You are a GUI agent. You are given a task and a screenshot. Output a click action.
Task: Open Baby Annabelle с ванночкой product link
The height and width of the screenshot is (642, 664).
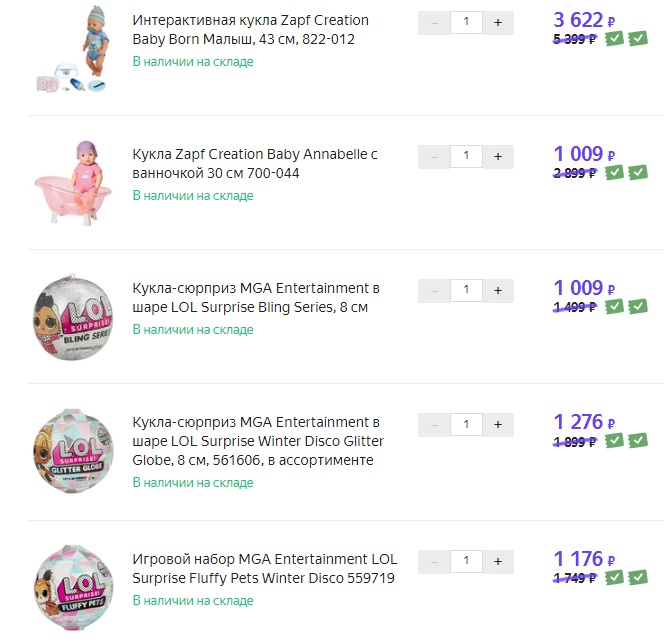[255, 164]
